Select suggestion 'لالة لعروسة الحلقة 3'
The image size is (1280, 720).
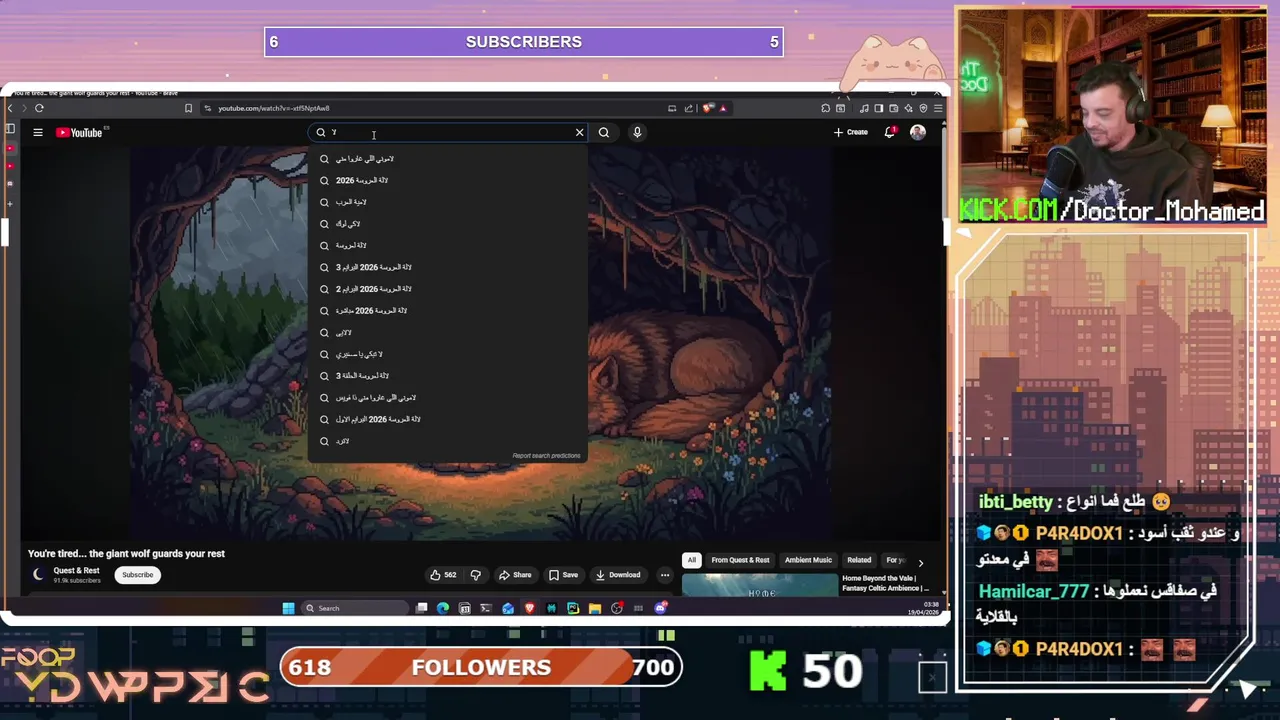tap(448, 375)
